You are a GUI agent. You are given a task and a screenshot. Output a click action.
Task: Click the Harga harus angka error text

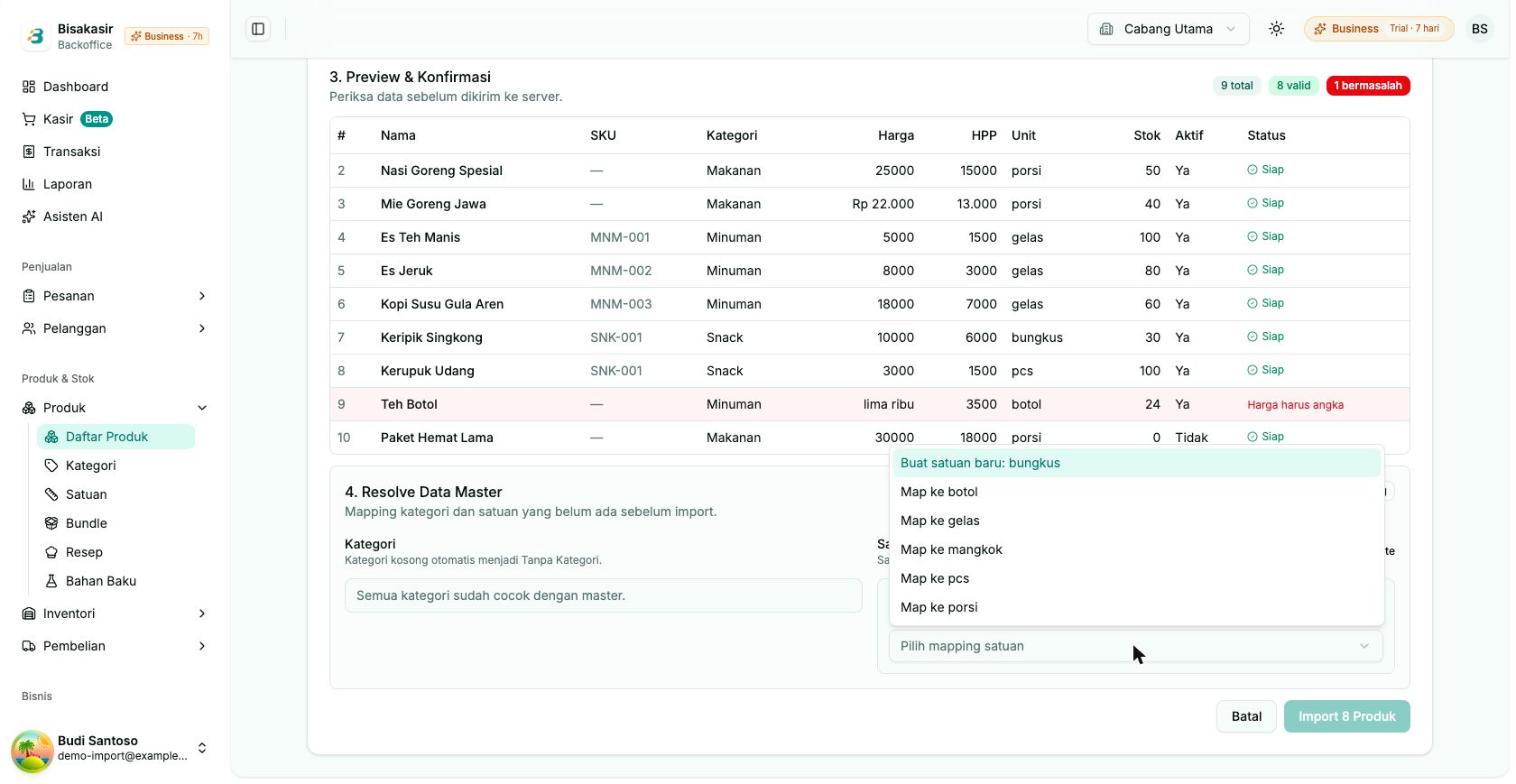point(1295,405)
